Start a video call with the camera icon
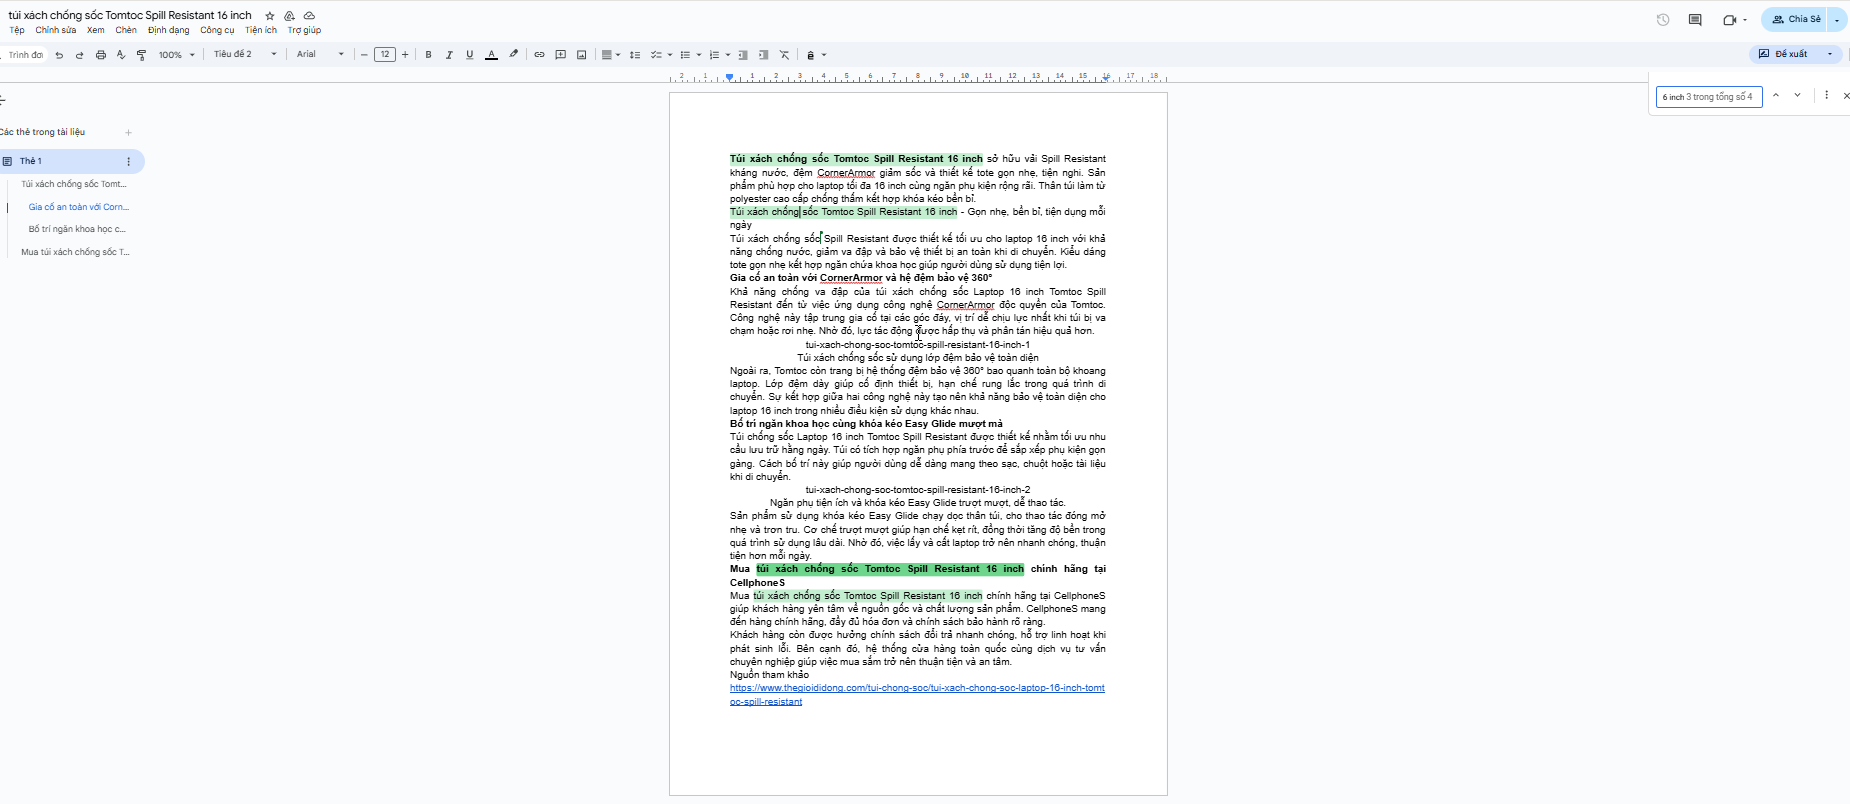 (x=1730, y=20)
